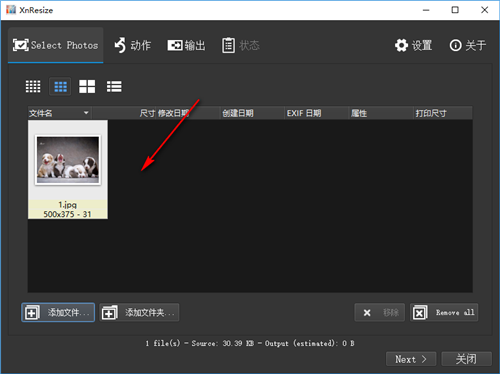Maximize the XnResize window
Screen dimensions: 500x374
click(455, 10)
